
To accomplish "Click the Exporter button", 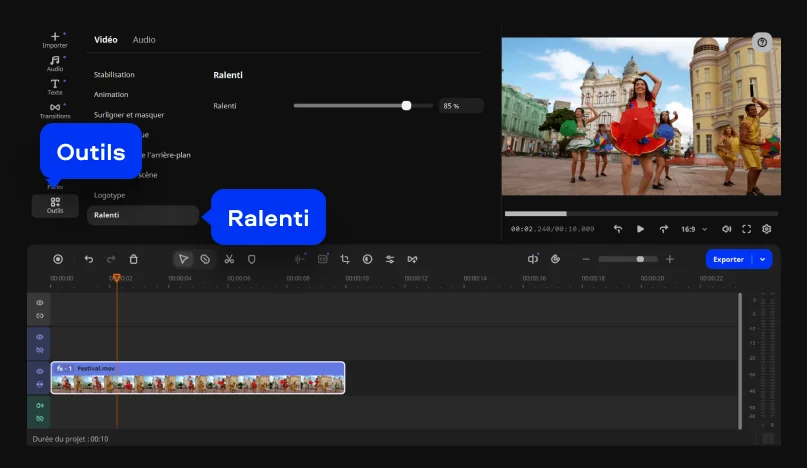I will pos(728,259).
